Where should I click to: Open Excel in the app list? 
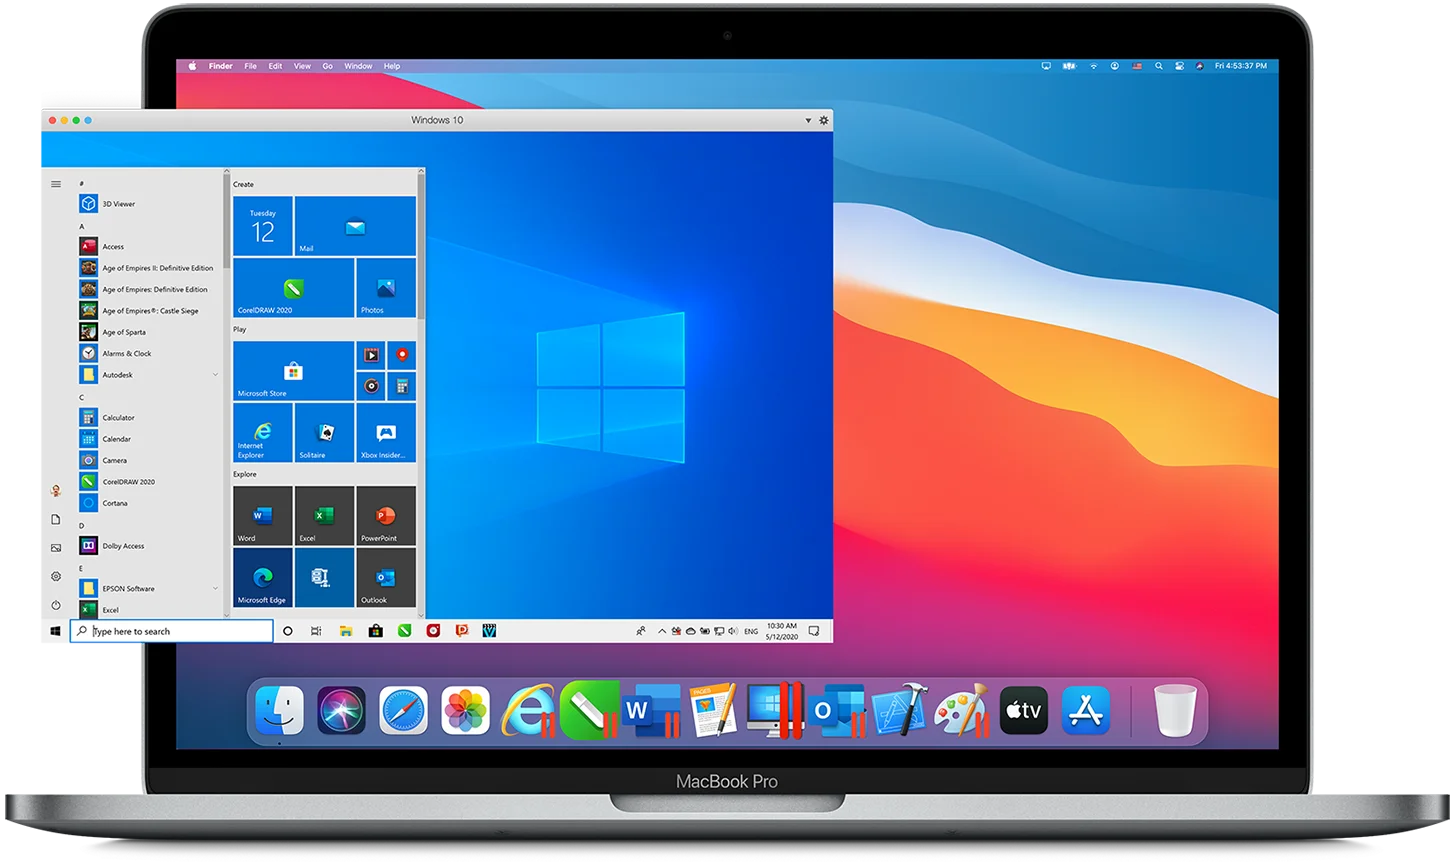click(100, 610)
